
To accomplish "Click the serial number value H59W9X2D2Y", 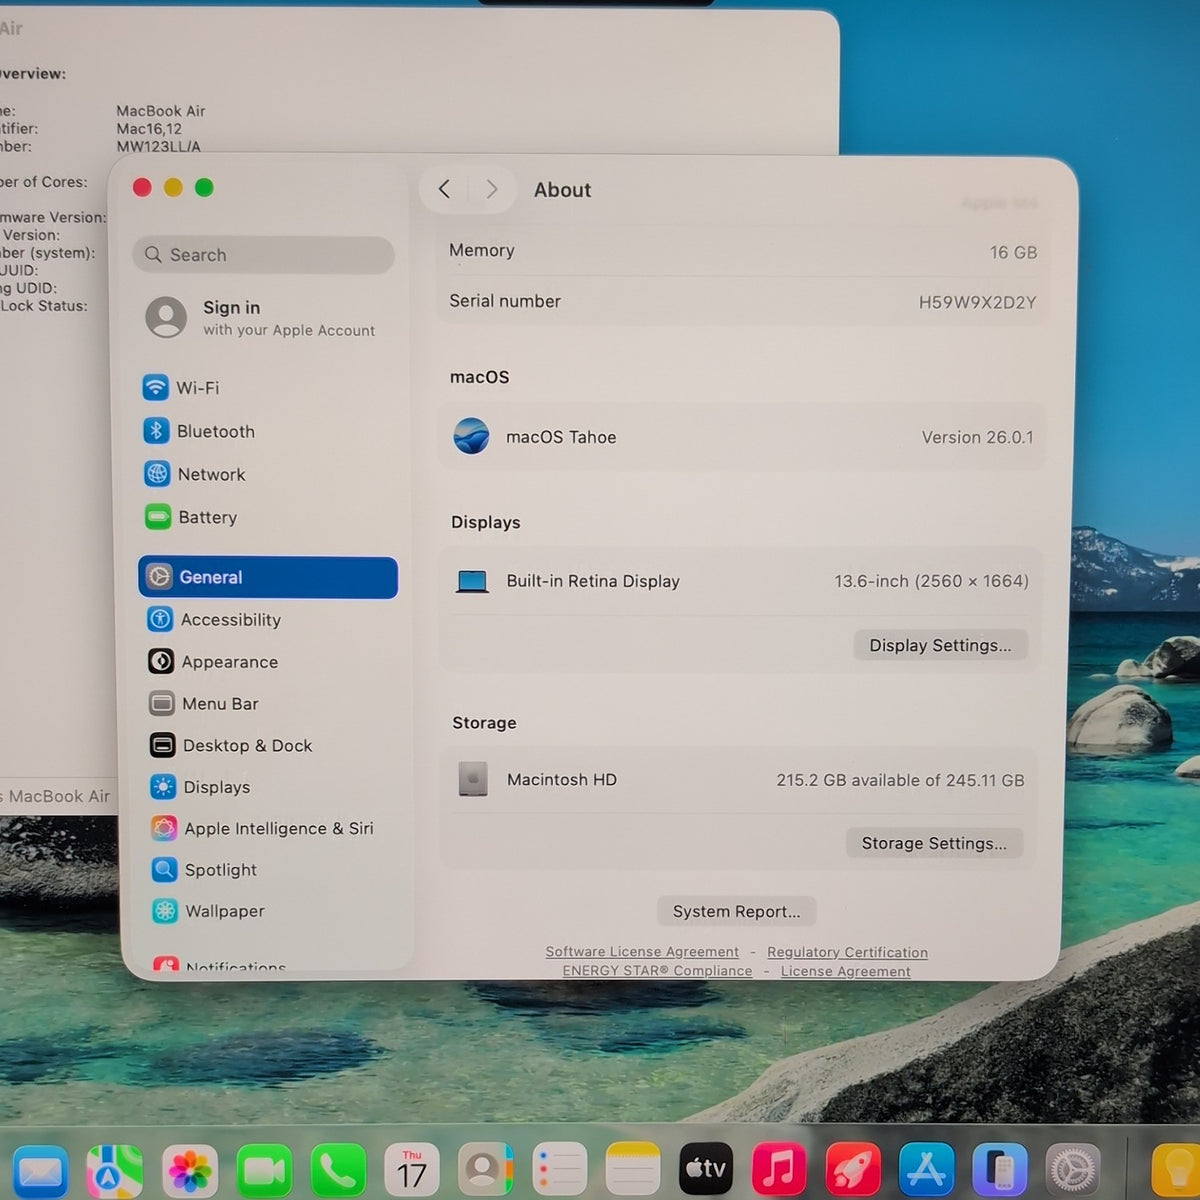I will [977, 302].
